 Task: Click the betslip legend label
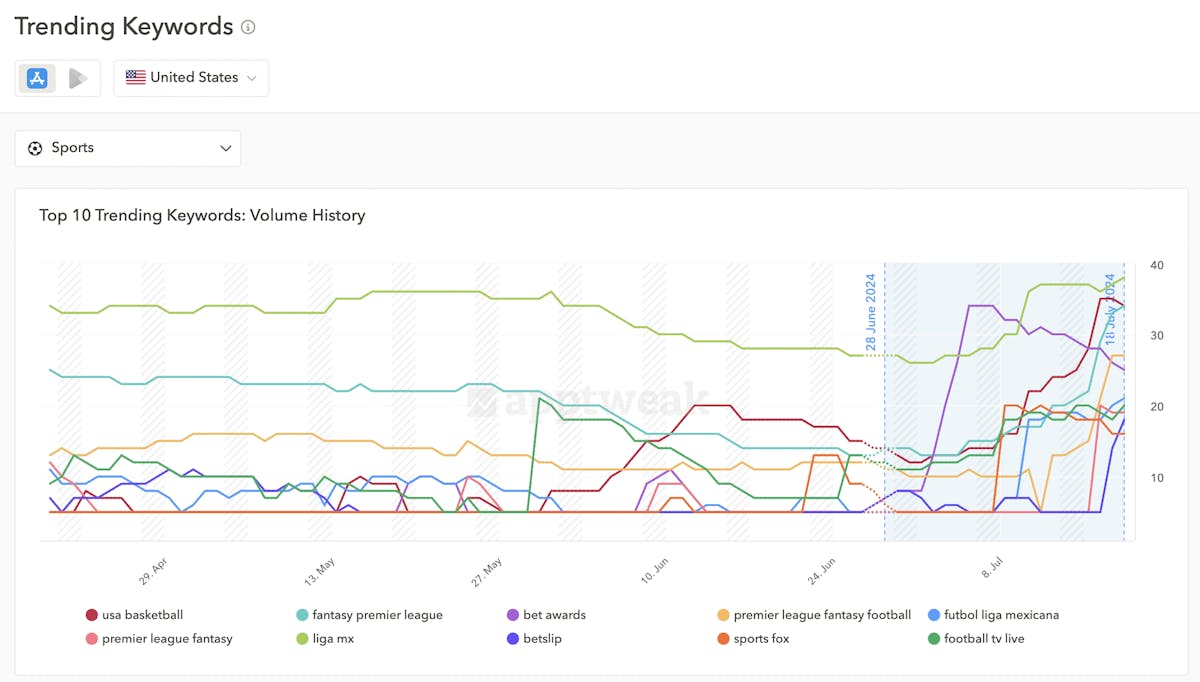(x=542, y=639)
